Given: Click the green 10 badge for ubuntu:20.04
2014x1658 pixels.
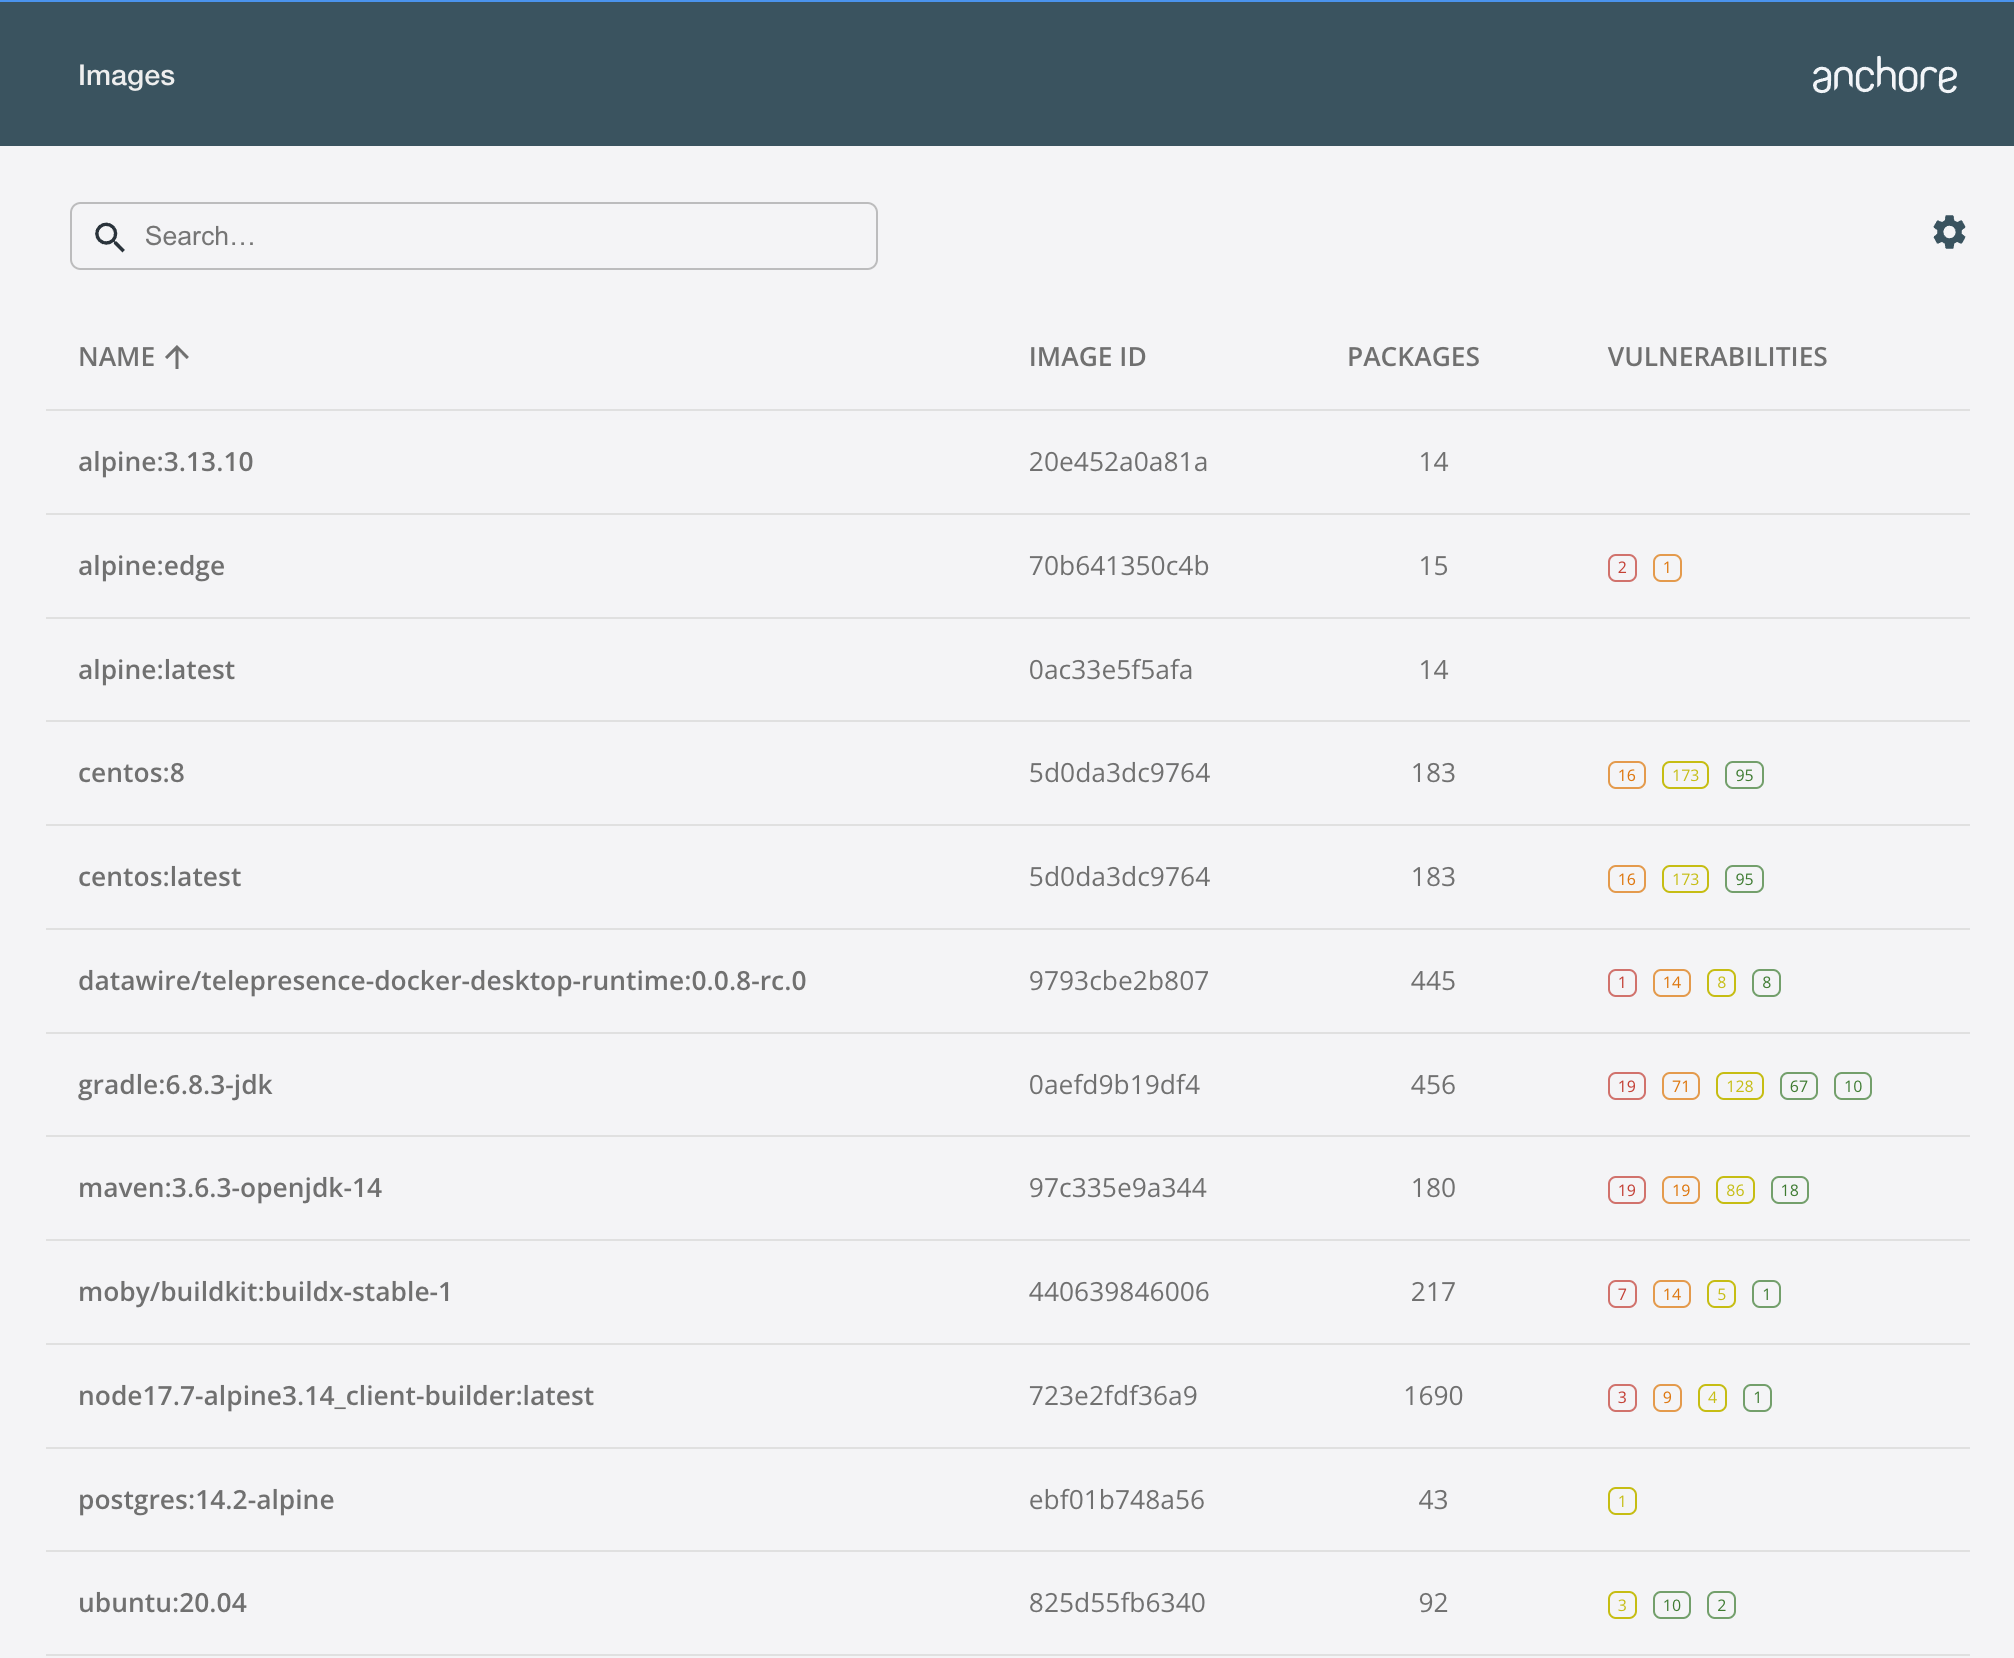Looking at the screenshot, I should (1671, 1605).
